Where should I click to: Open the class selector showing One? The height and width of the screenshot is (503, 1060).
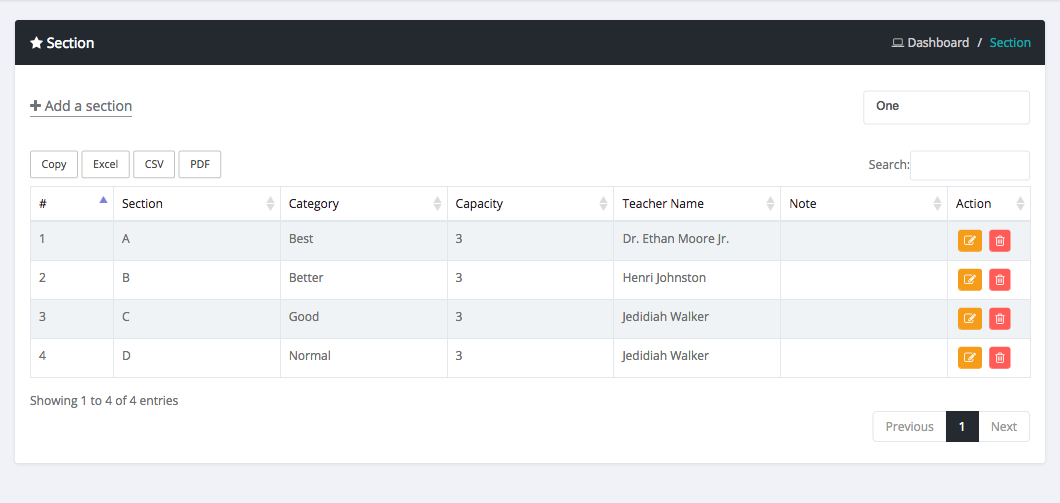(946, 107)
